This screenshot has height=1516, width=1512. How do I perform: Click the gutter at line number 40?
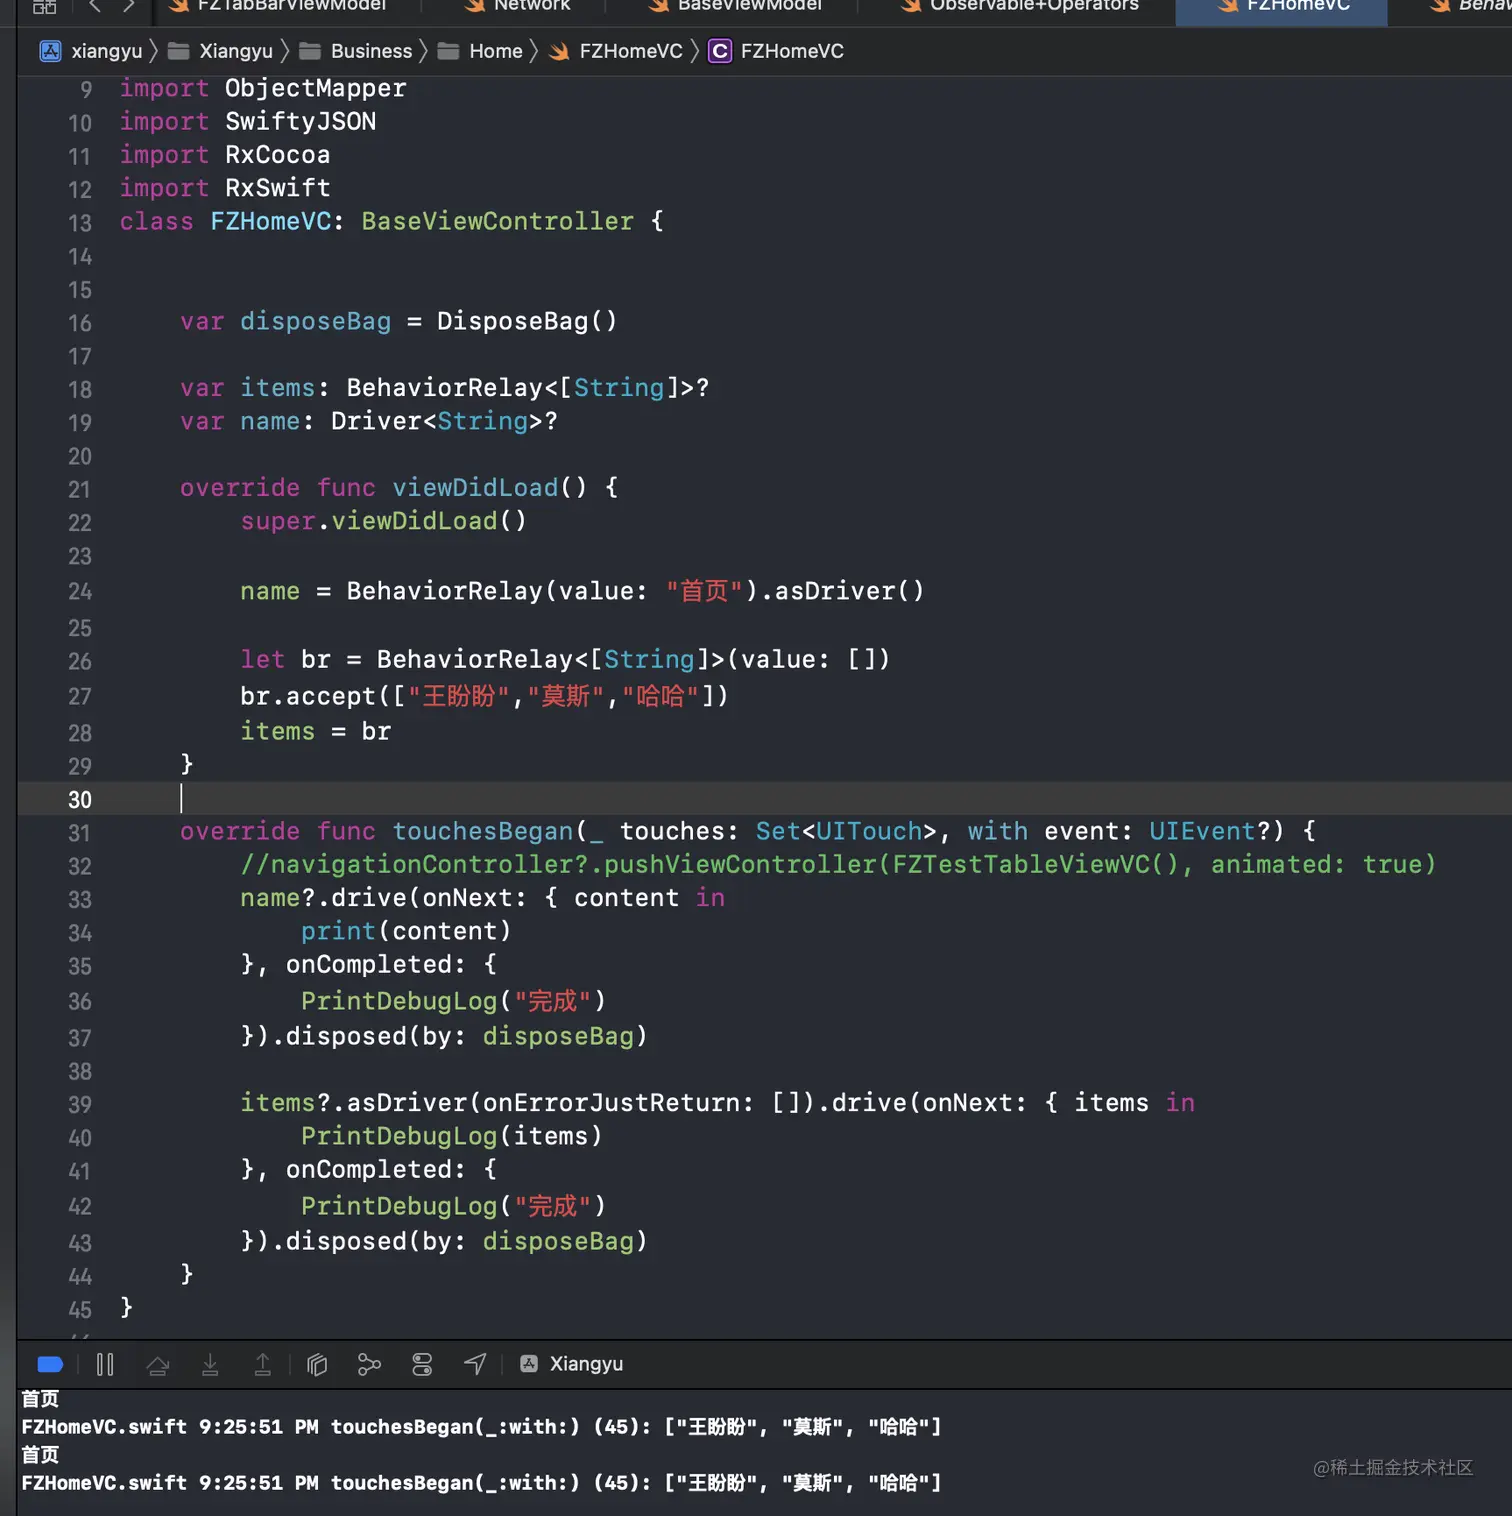coord(80,1138)
